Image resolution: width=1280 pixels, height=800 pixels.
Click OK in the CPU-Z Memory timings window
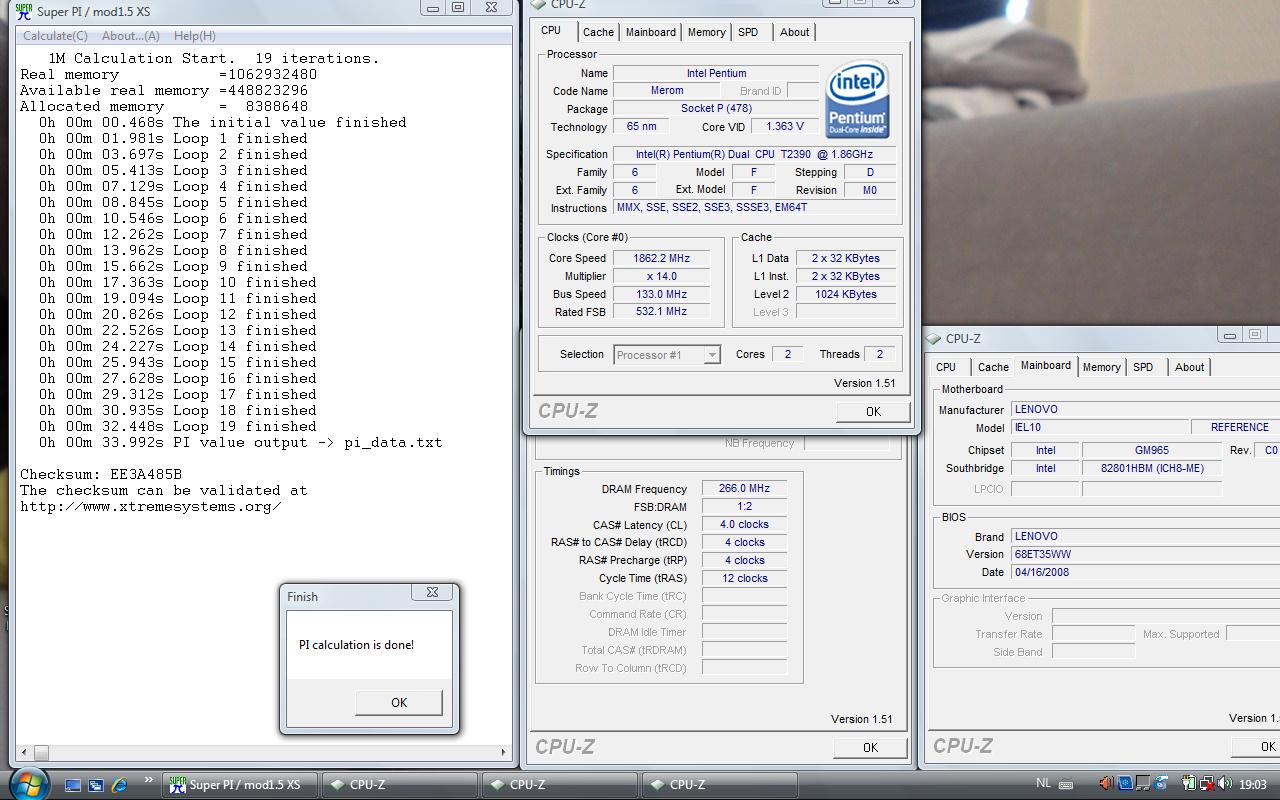click(870, 747)
